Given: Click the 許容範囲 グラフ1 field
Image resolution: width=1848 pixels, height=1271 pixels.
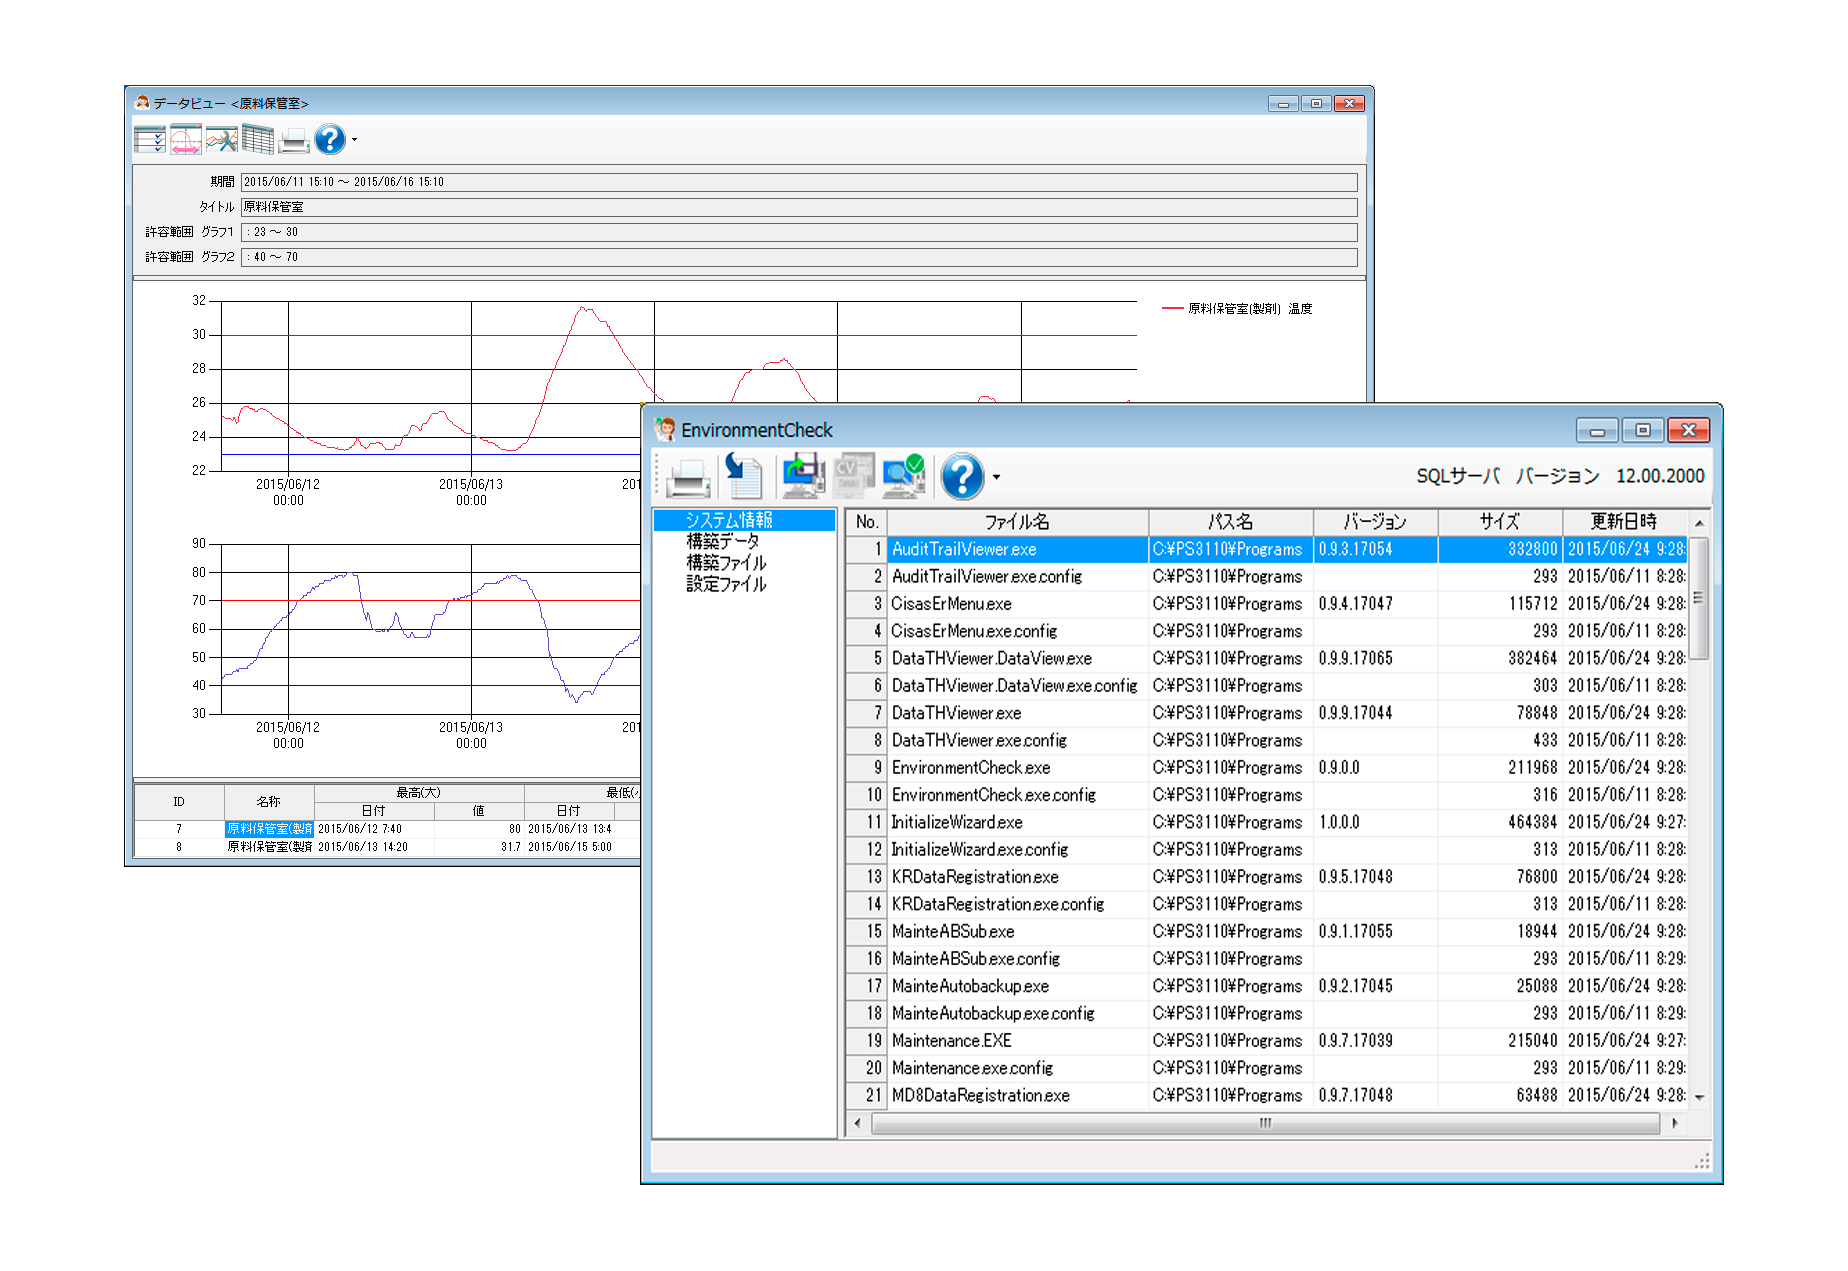Looking at the screenshot, I should tap(799, 232).
